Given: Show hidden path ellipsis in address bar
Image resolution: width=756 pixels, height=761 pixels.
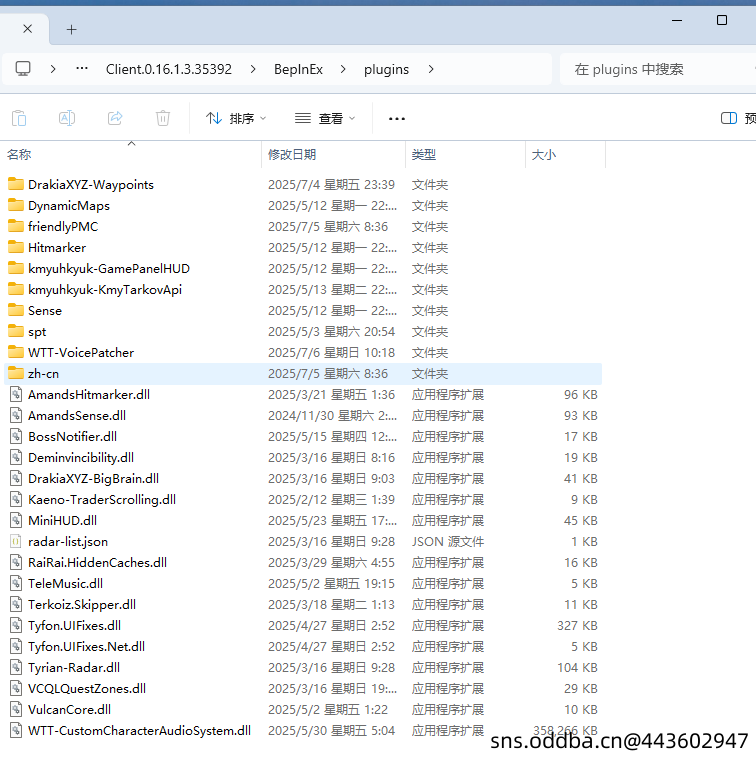Looking at the screenshot, I should coord(82,68).
